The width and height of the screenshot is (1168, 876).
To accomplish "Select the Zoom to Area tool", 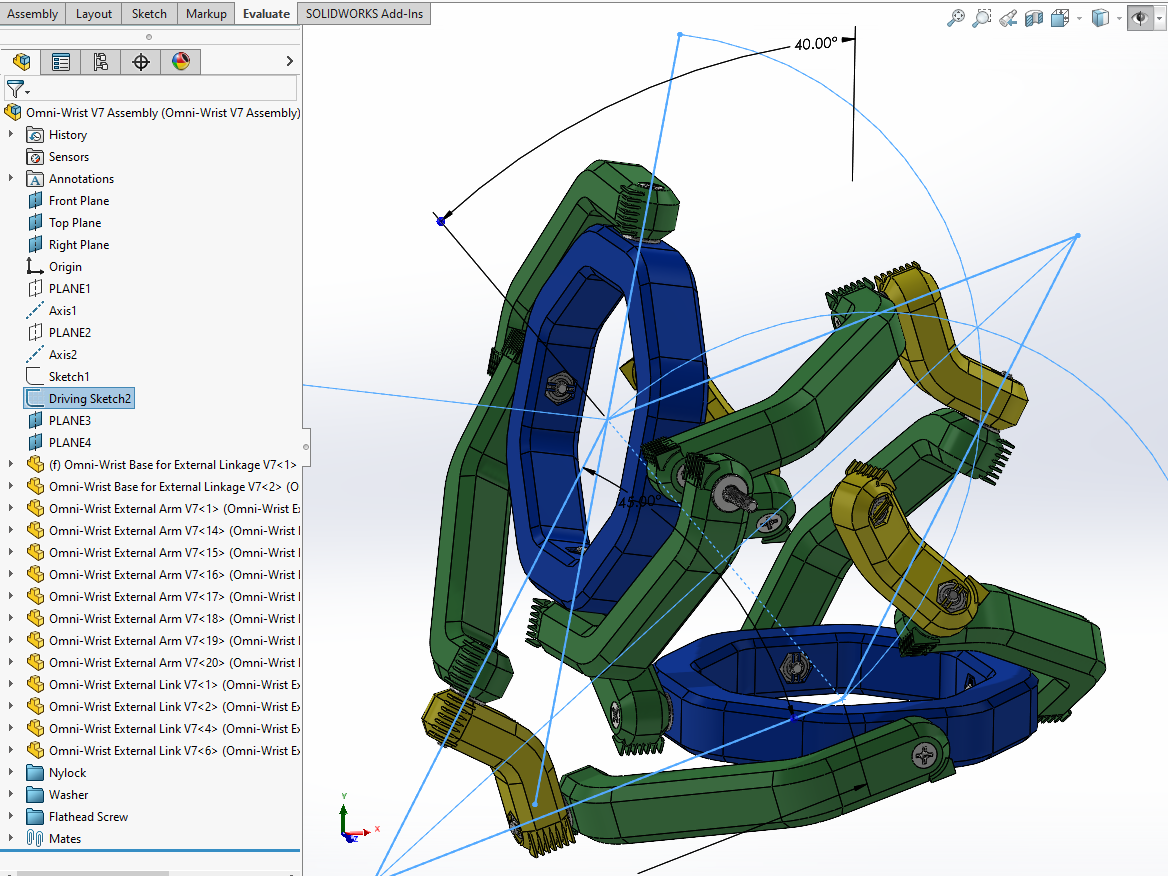I will 982,17.
